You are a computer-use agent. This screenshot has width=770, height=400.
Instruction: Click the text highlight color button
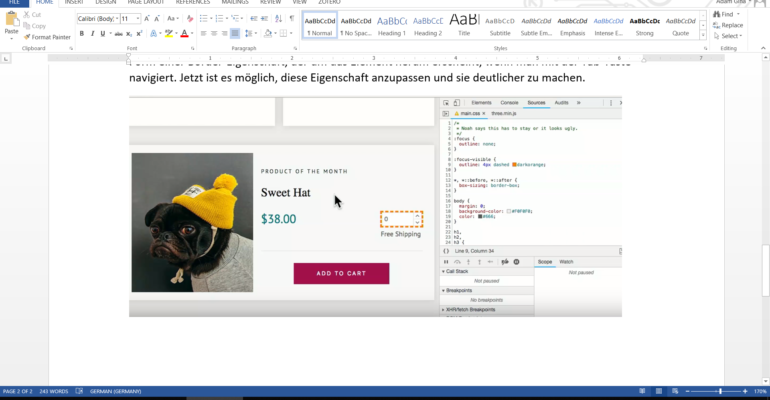pos(168,33)
